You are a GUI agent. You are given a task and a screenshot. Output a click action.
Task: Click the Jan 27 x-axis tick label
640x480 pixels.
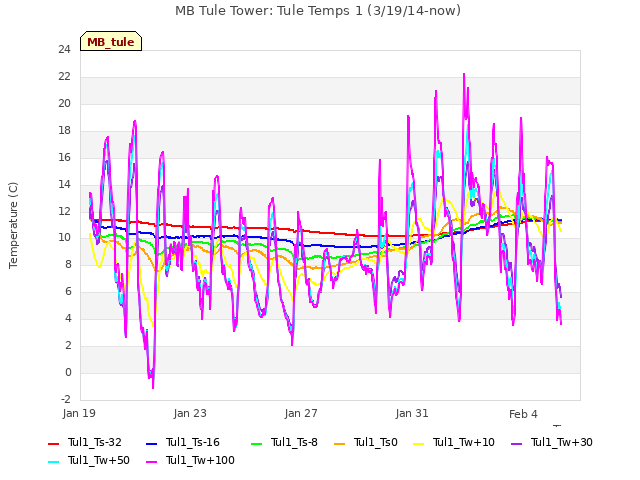point(301,413)
